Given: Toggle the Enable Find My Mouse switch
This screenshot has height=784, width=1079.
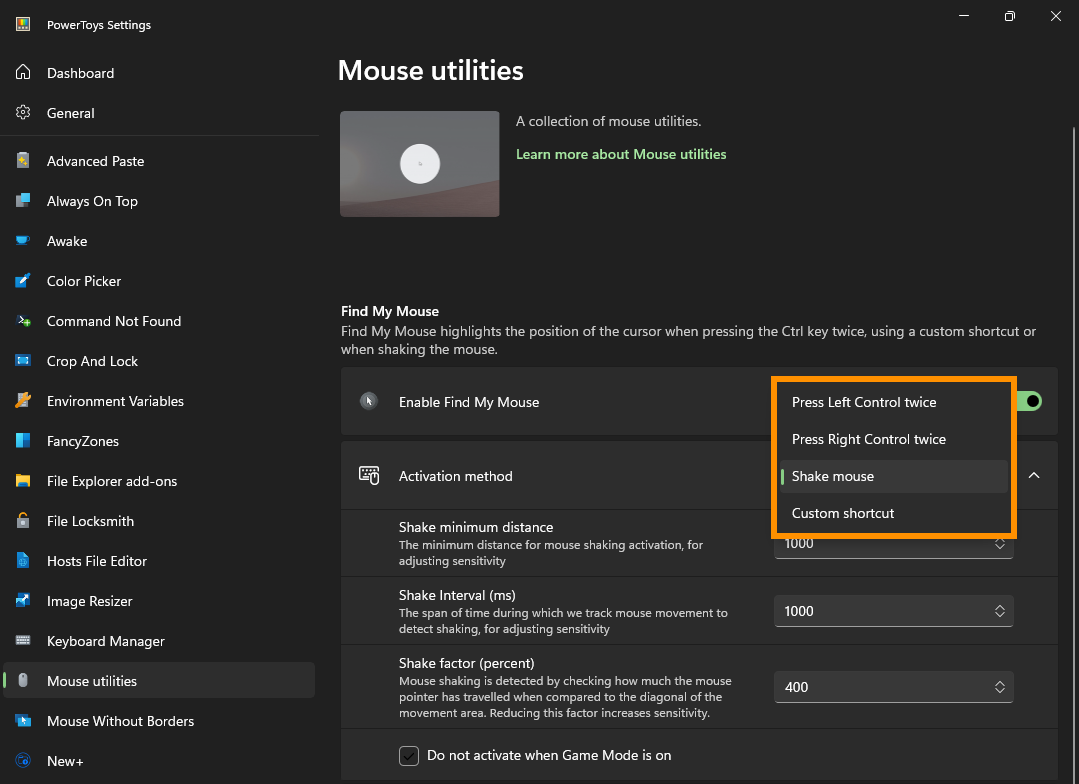Looking at the screenshot, I should [1030, 401].
